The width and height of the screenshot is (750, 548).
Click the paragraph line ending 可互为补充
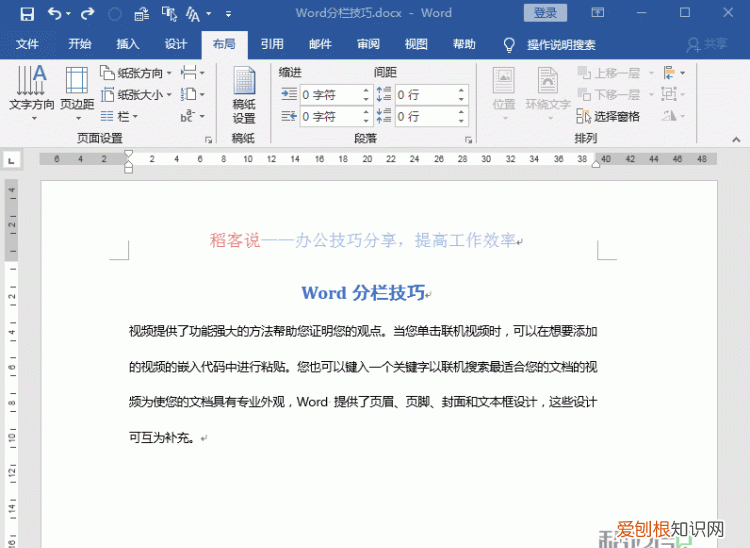coord(162,437)
